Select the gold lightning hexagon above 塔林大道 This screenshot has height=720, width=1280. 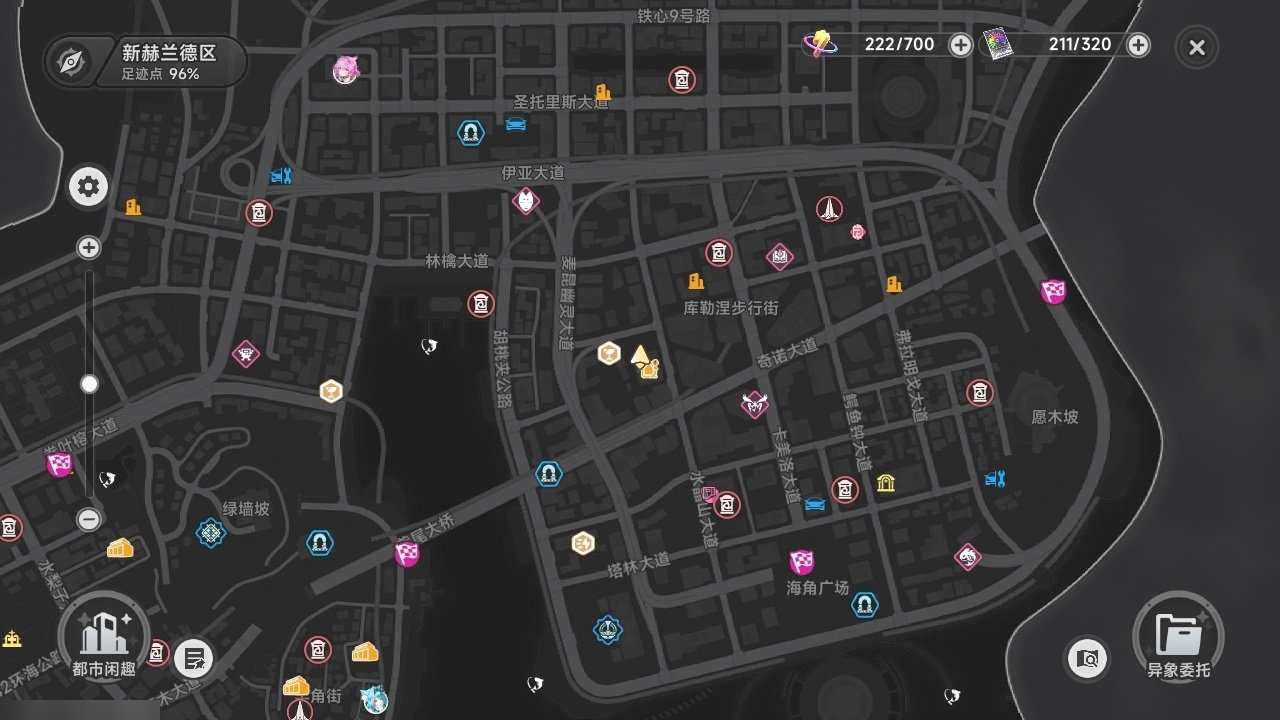584,543
